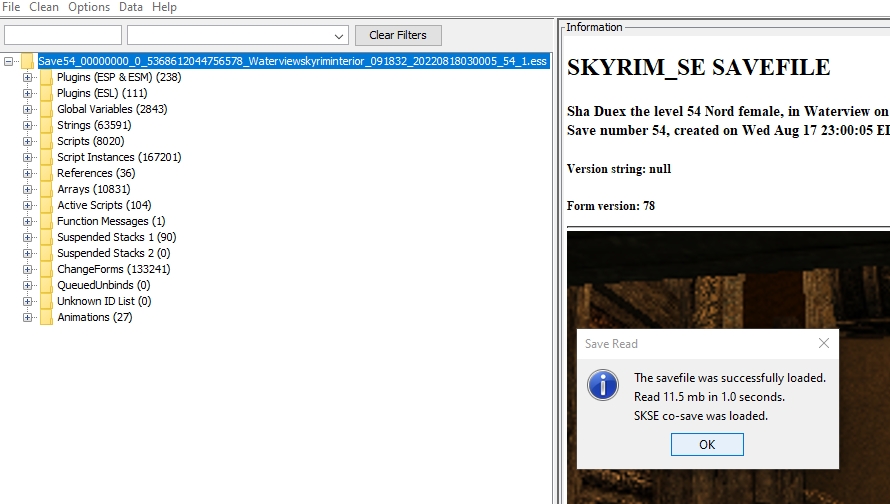Select Plugins (ESP & ESM) (238) row

coord(119,77)
